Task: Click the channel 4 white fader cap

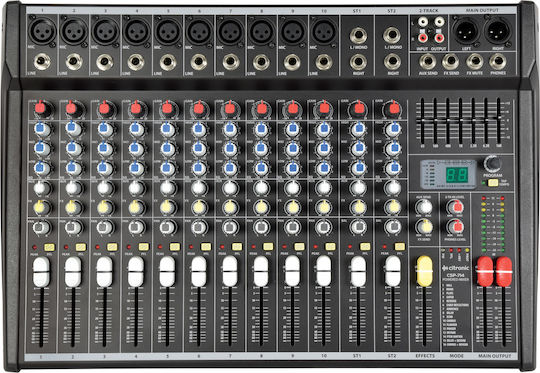Action: click(x=136, y=272)
